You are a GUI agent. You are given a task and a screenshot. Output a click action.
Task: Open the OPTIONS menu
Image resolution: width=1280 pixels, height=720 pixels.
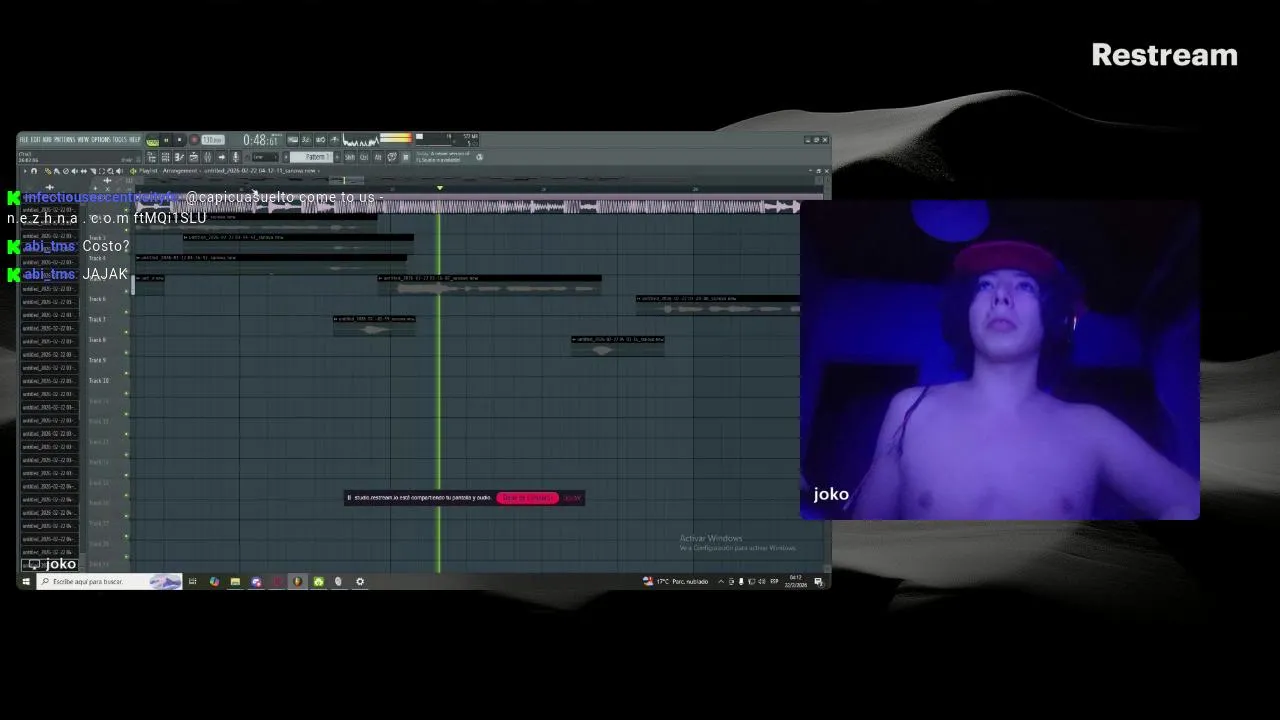point(101,139)
